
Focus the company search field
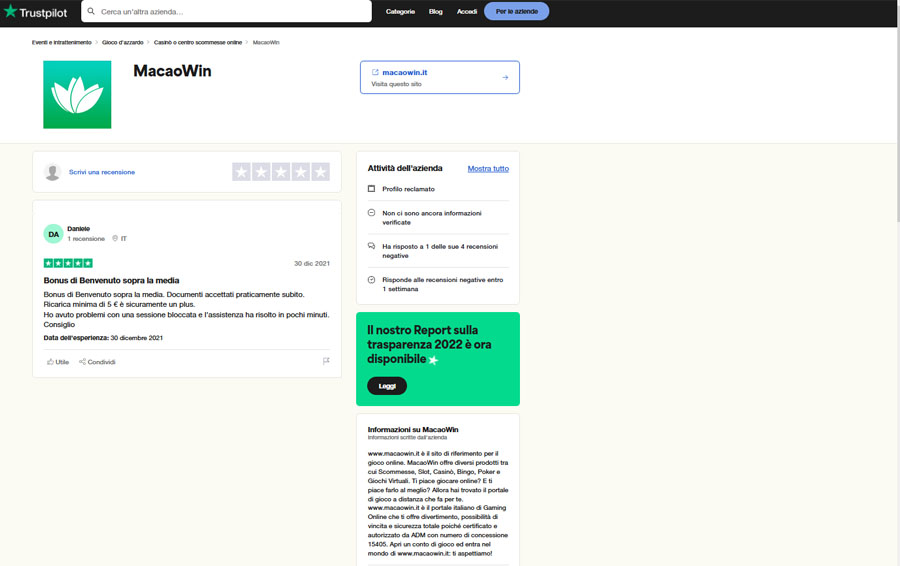pyautogui.click(x=226, y=11)
